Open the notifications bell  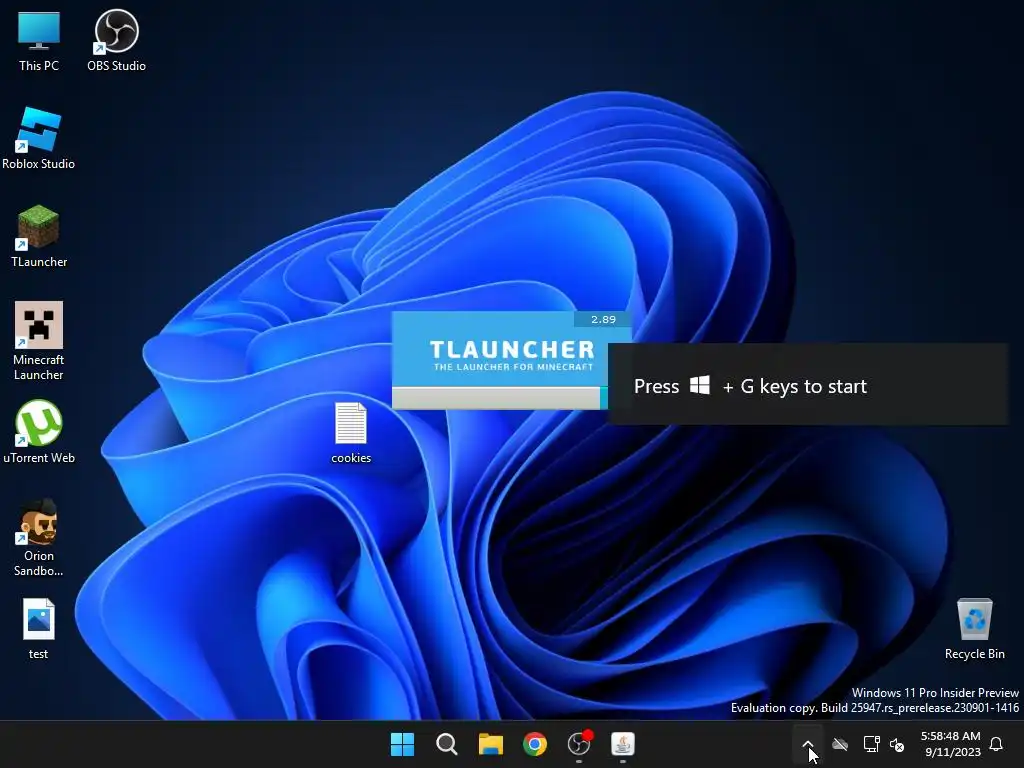coord(997,744)
